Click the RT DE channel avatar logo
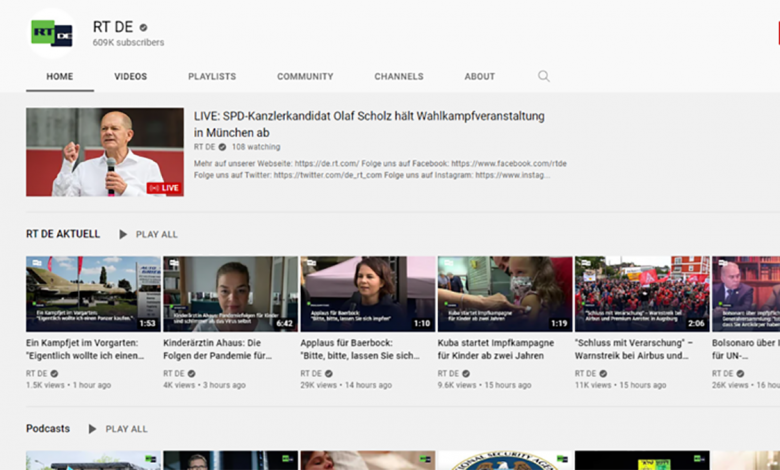 (x=52, y=33)
